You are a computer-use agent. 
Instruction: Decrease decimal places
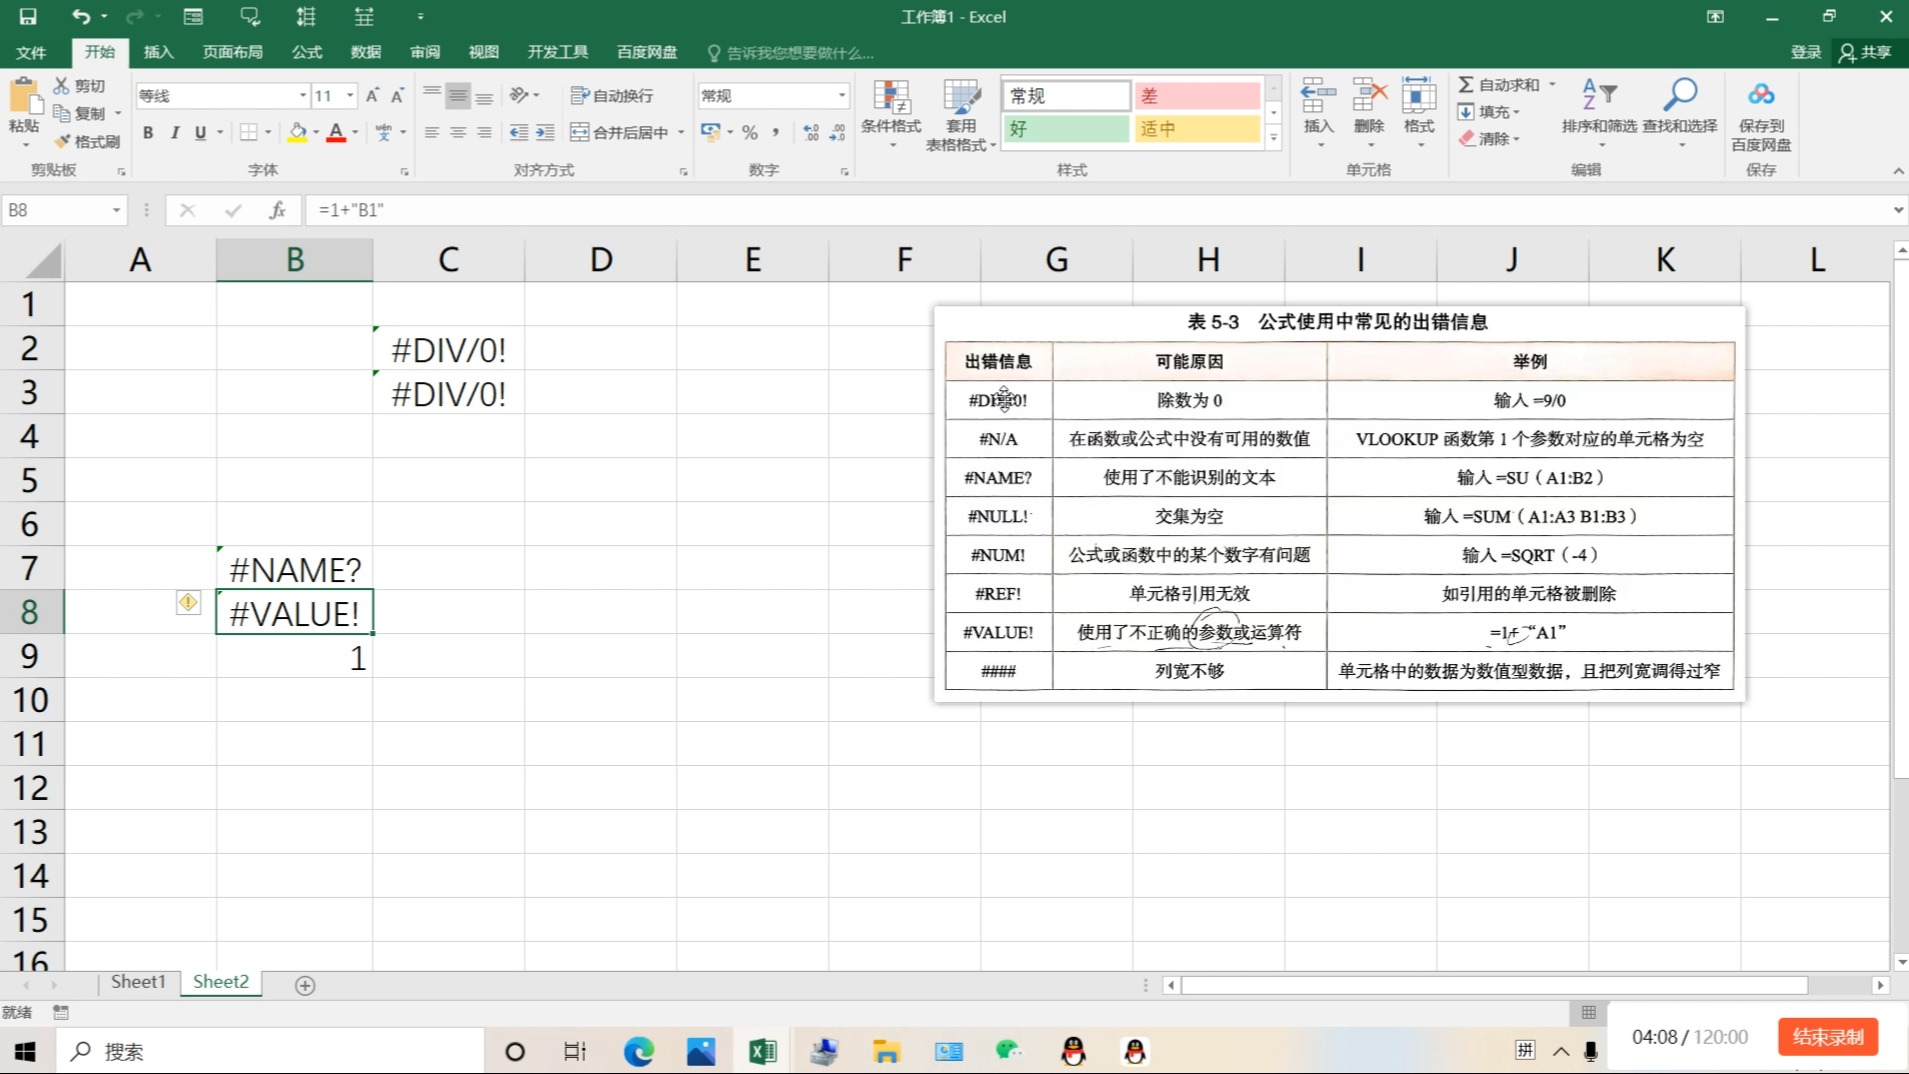[x=837, y=132]
